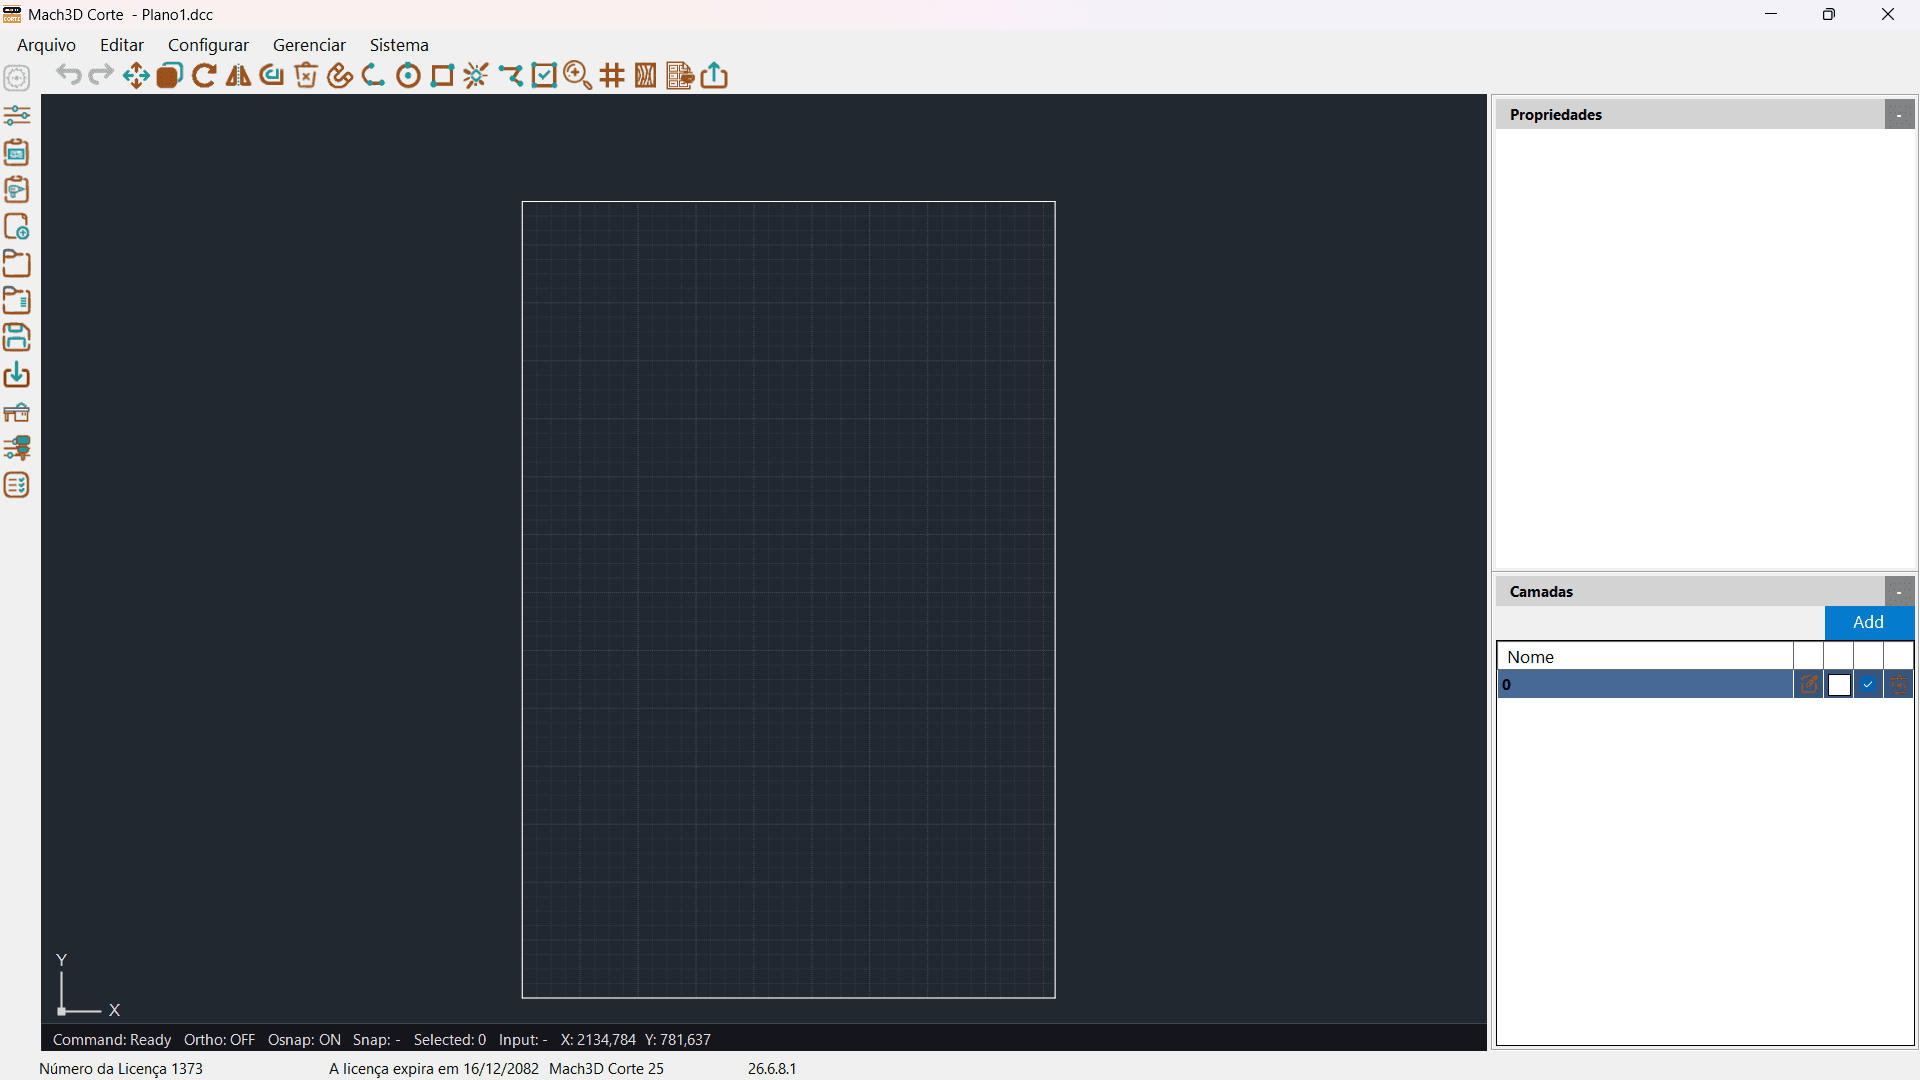Click the edit pencil icon for layer 0
Viewport: 1920px width, 1080px height.
(1808, 684)
